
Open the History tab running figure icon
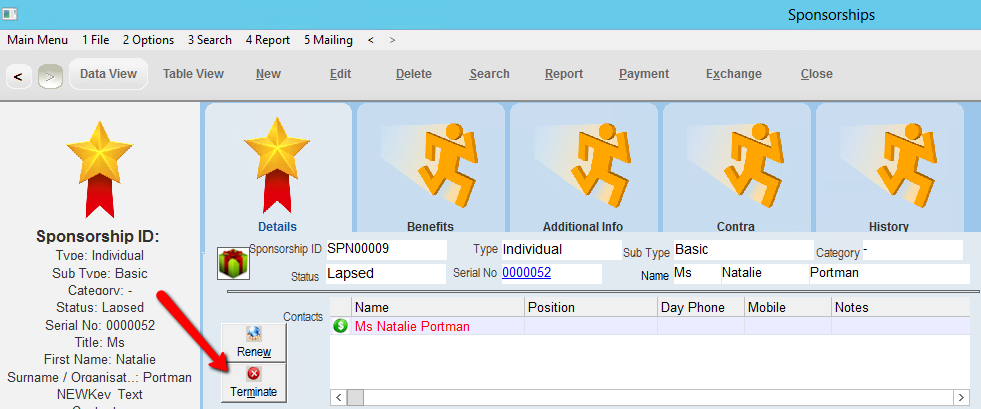pyautogui.click(x=889, y=162)
